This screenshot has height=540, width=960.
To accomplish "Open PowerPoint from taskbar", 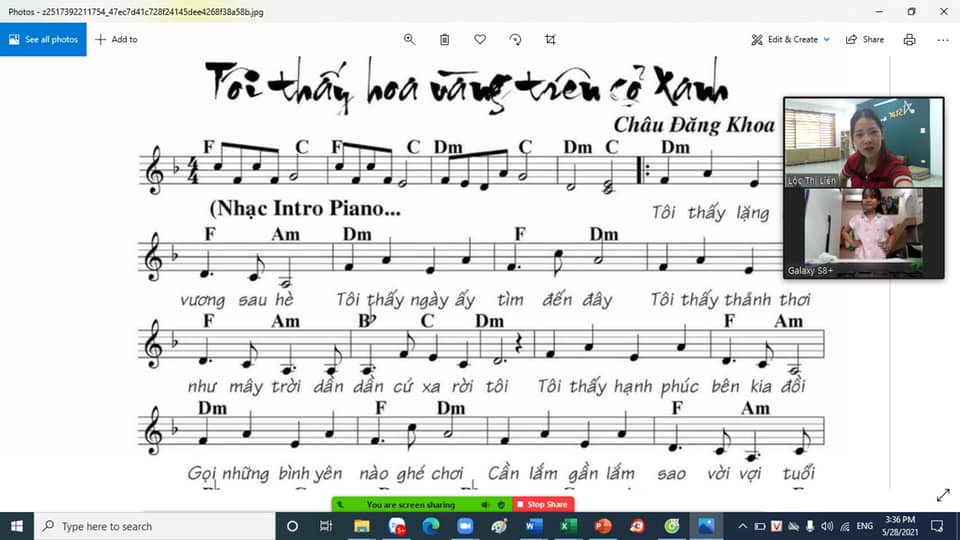I will point(602,526).
